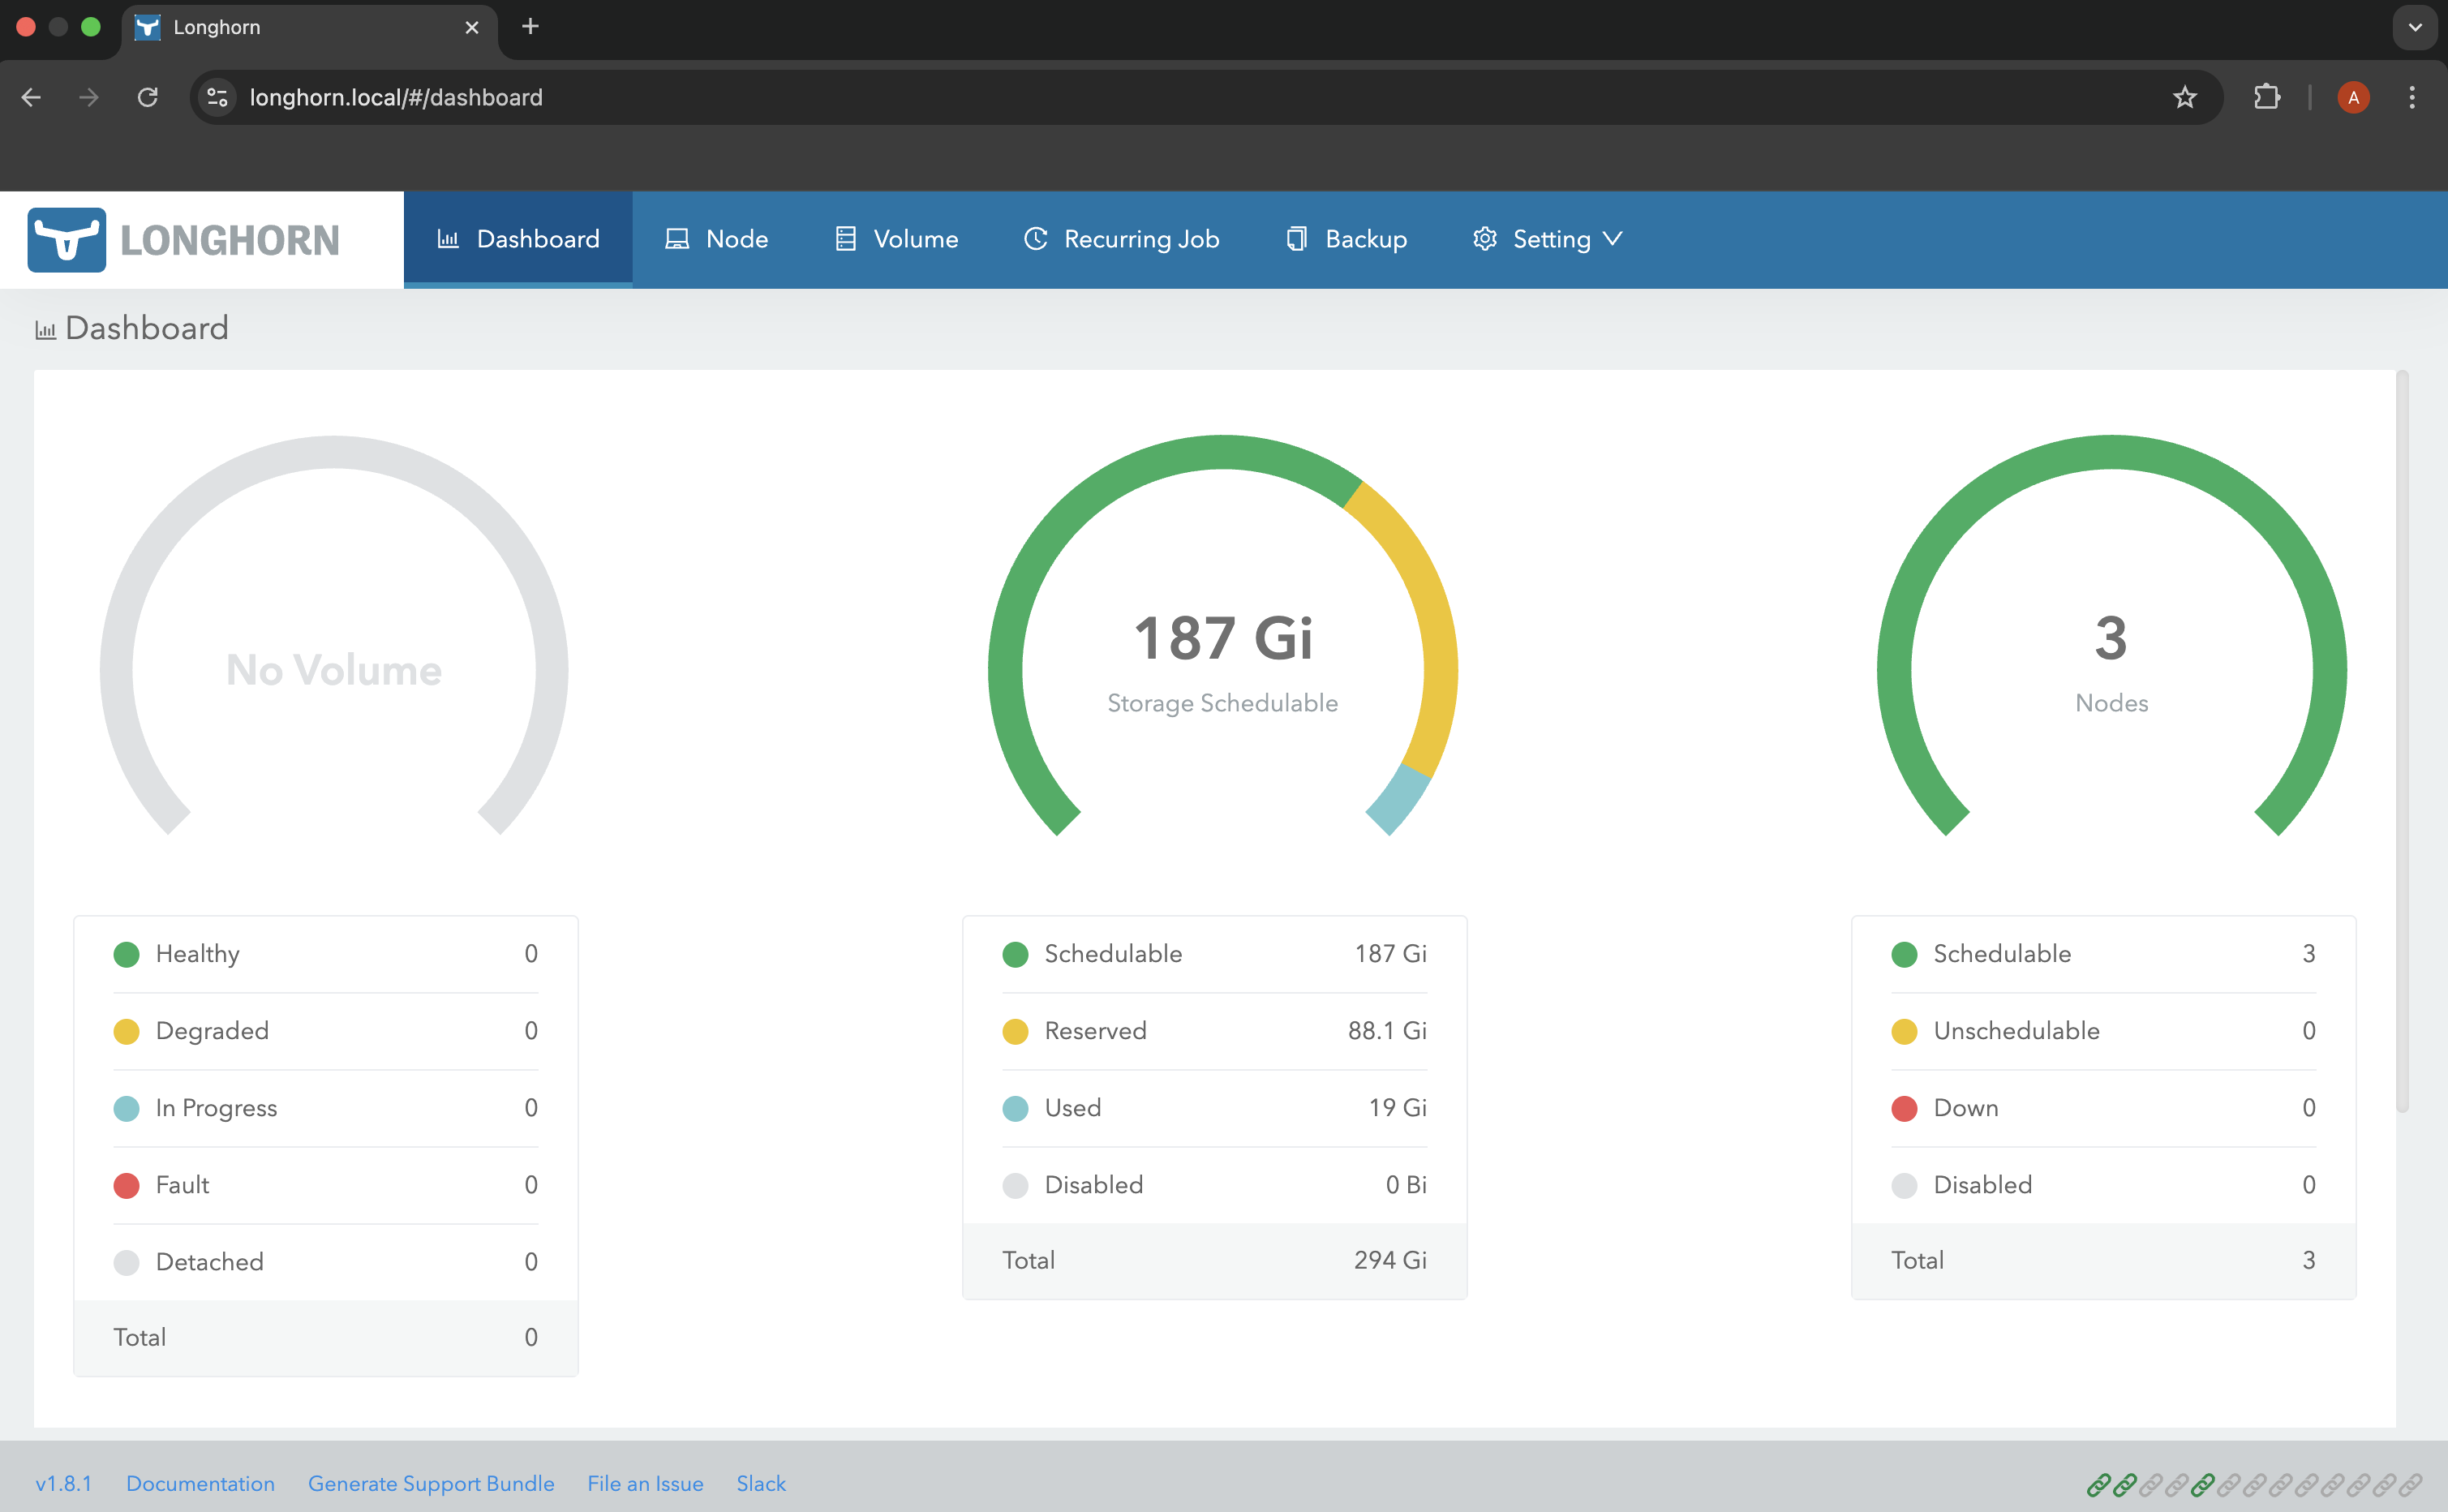Open the Documentation link
The width and height of the screenshot is (2448, 1512).
pos(200,1484)
